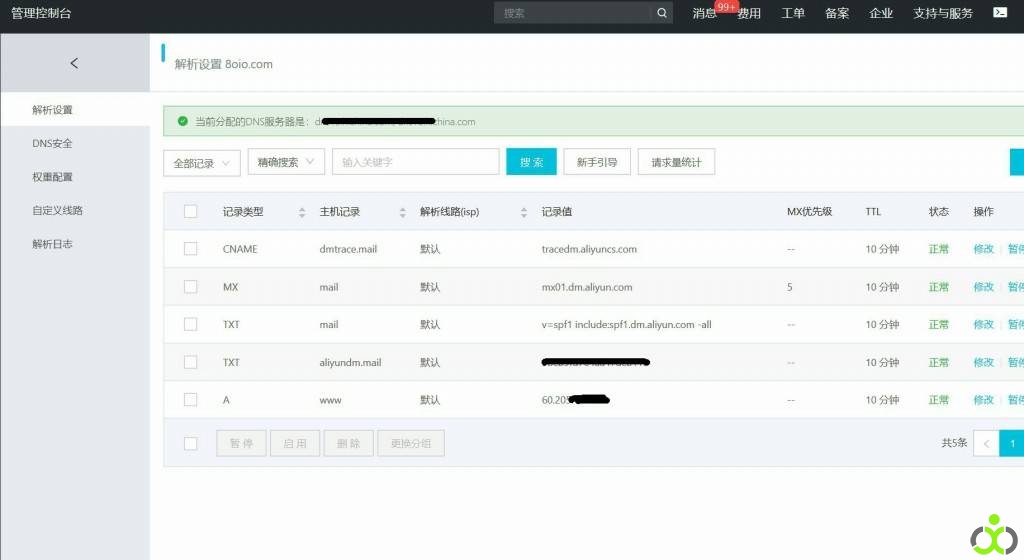Open 支持与服务 menu in top bar
The width and height of the screenshot is (1024, 560).
[x=942, y=13]
